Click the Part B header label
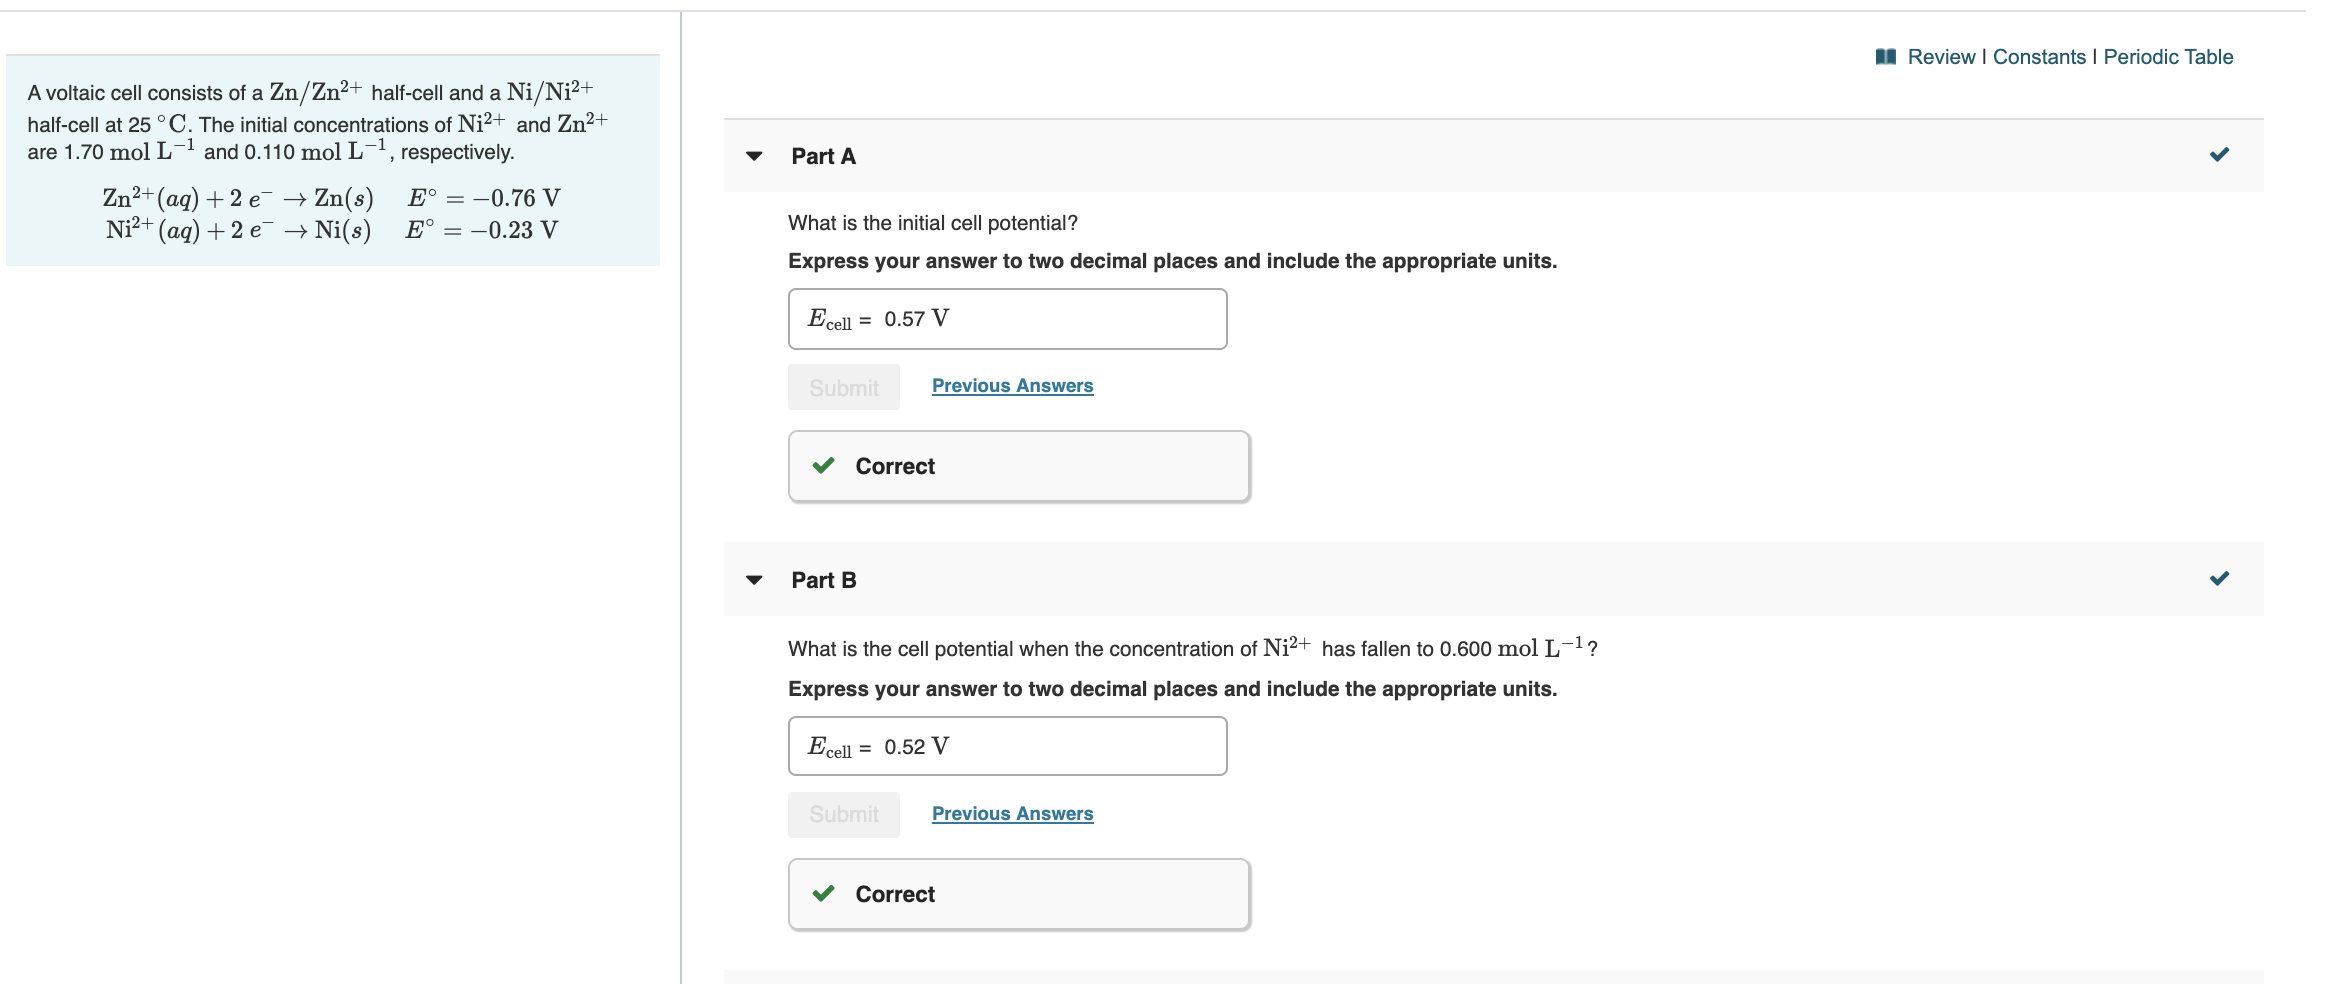Image resolution: width=2344 pixels, height=984 pixels. 823,580
